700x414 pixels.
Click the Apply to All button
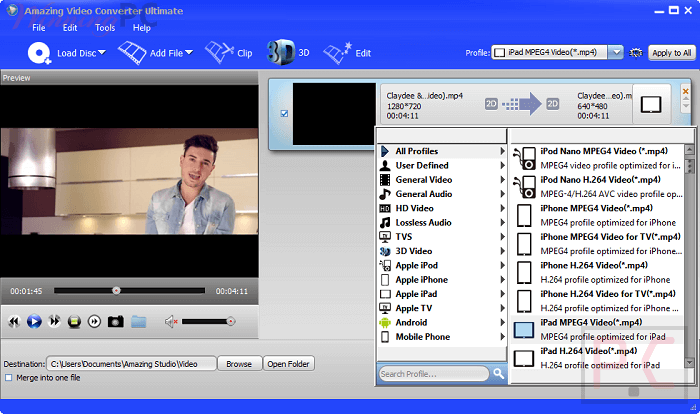pyautogui.click(x=671, y=53)
